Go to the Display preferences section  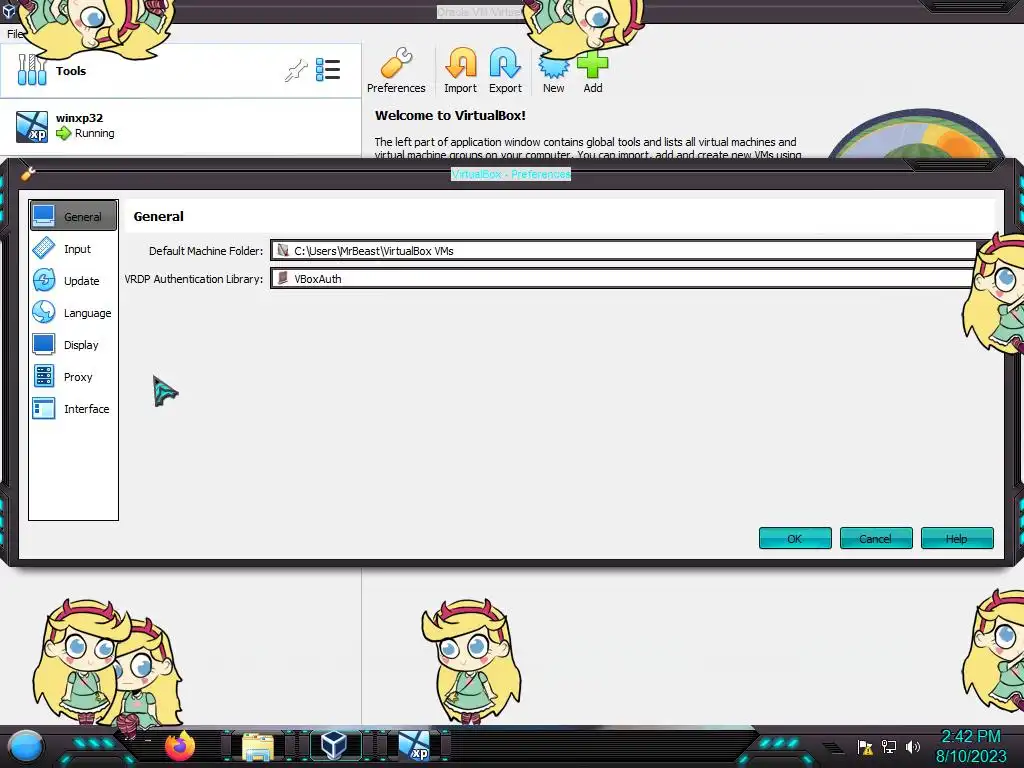(73, 345)
